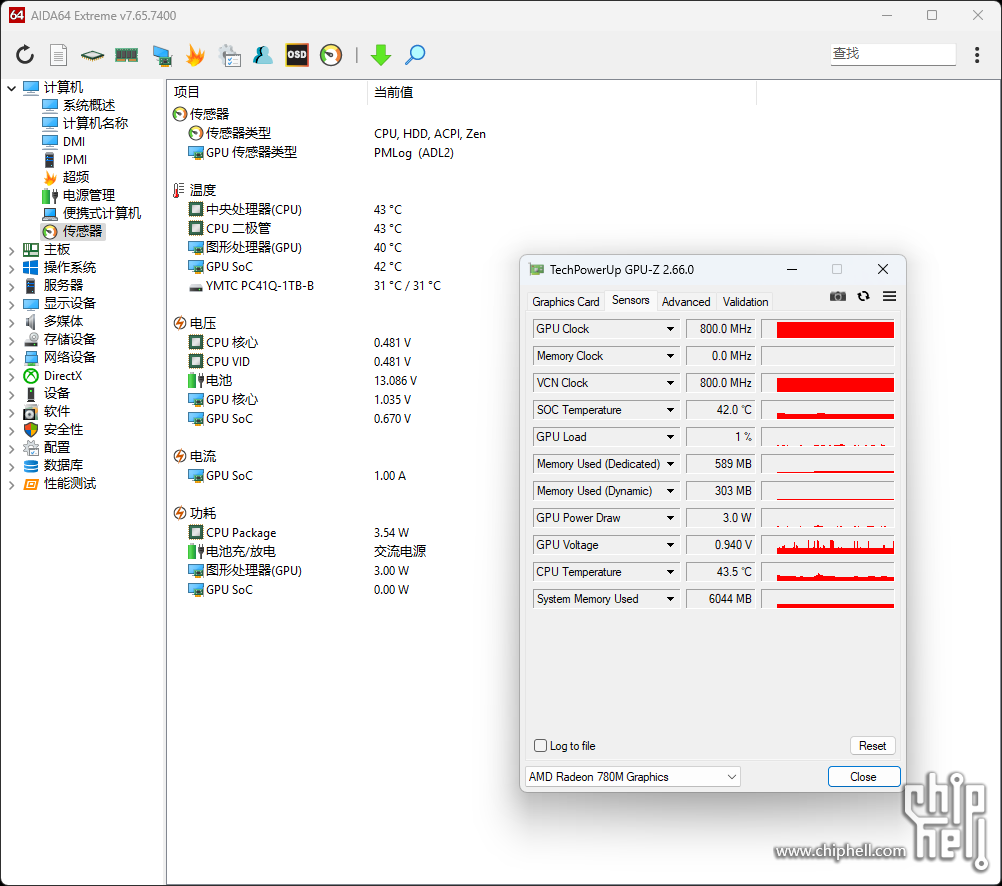Image resolution: width=1002 pixels, height=886 pixels.
Task: Select 系统概述 in the tree
Action: click(x=89, y=105)
